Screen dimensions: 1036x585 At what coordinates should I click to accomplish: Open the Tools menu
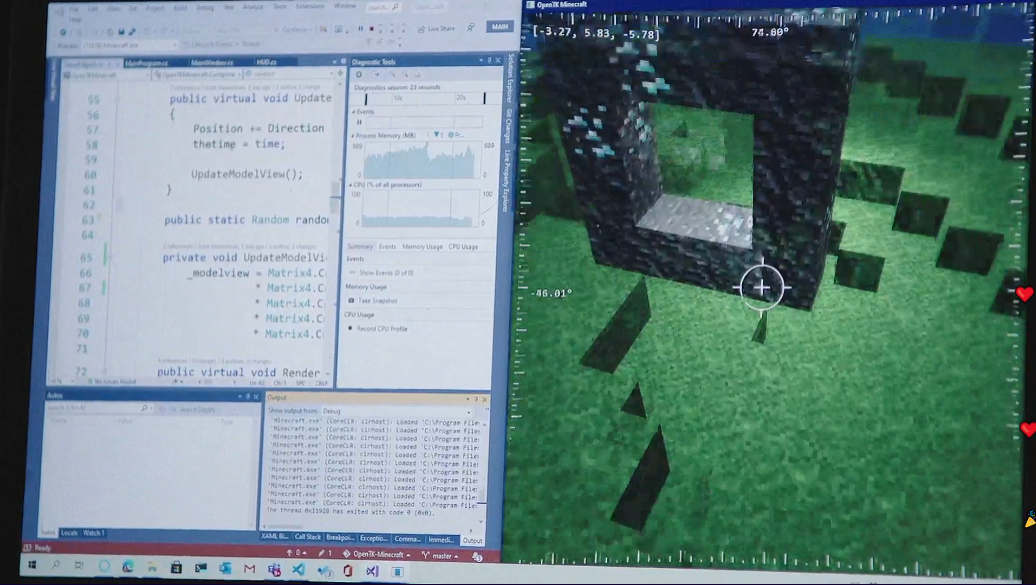[280, 7]
